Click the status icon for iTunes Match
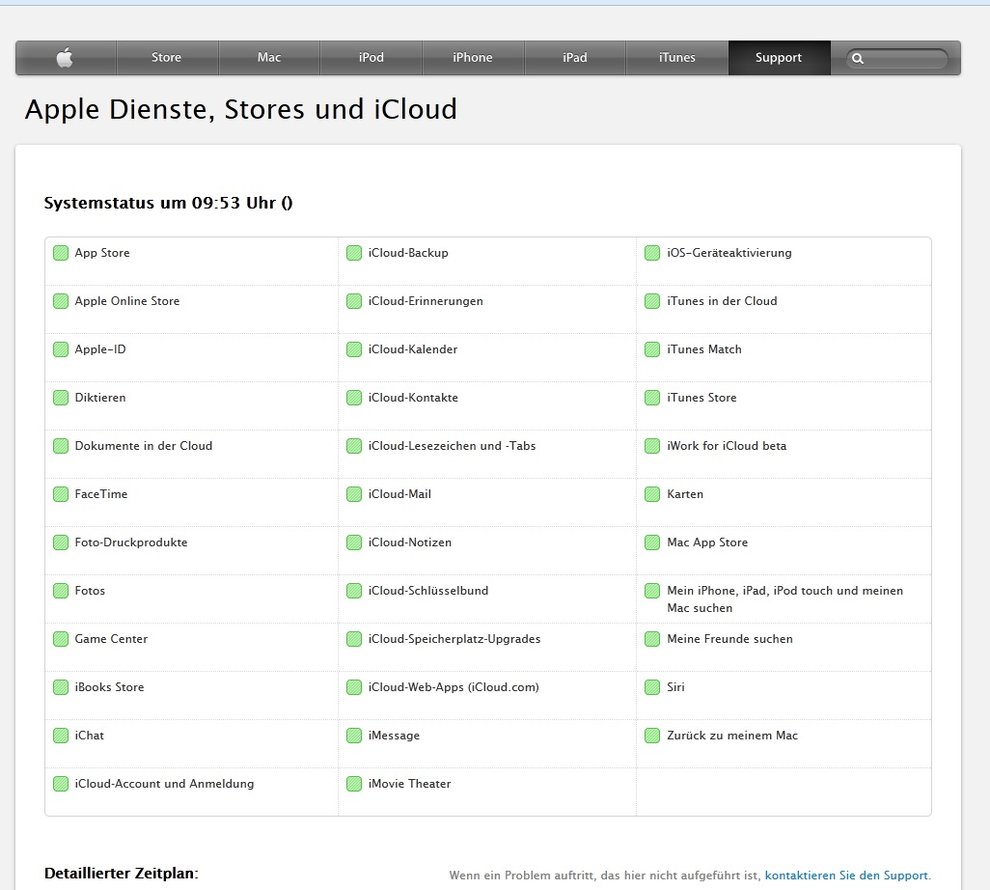Image resolution: width=990 pixels, height=890 pixels. (652, 350)
